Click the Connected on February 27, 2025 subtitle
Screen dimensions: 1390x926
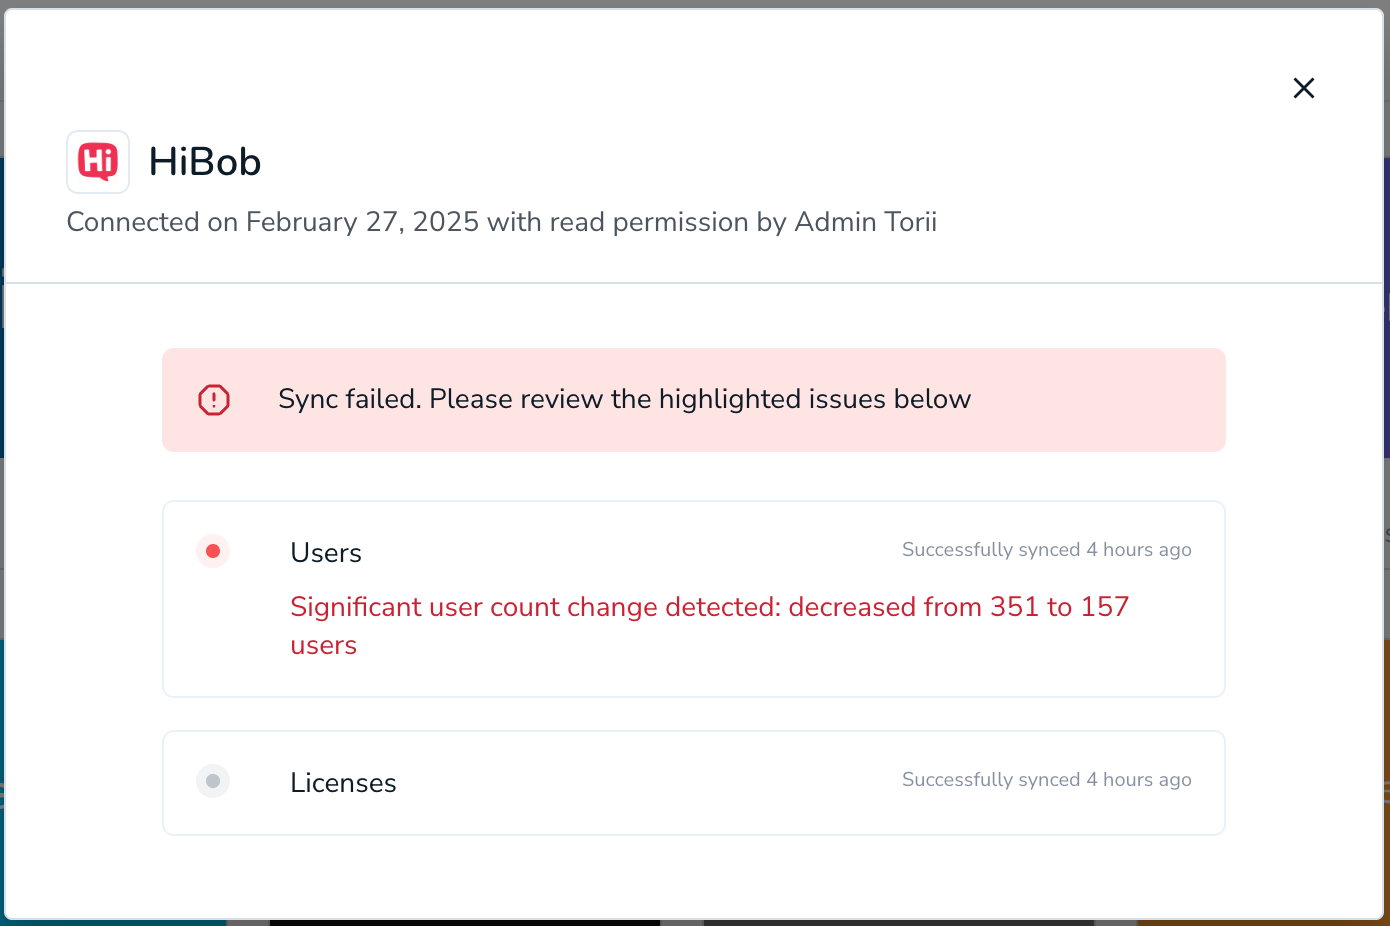[x=502, y=222]
